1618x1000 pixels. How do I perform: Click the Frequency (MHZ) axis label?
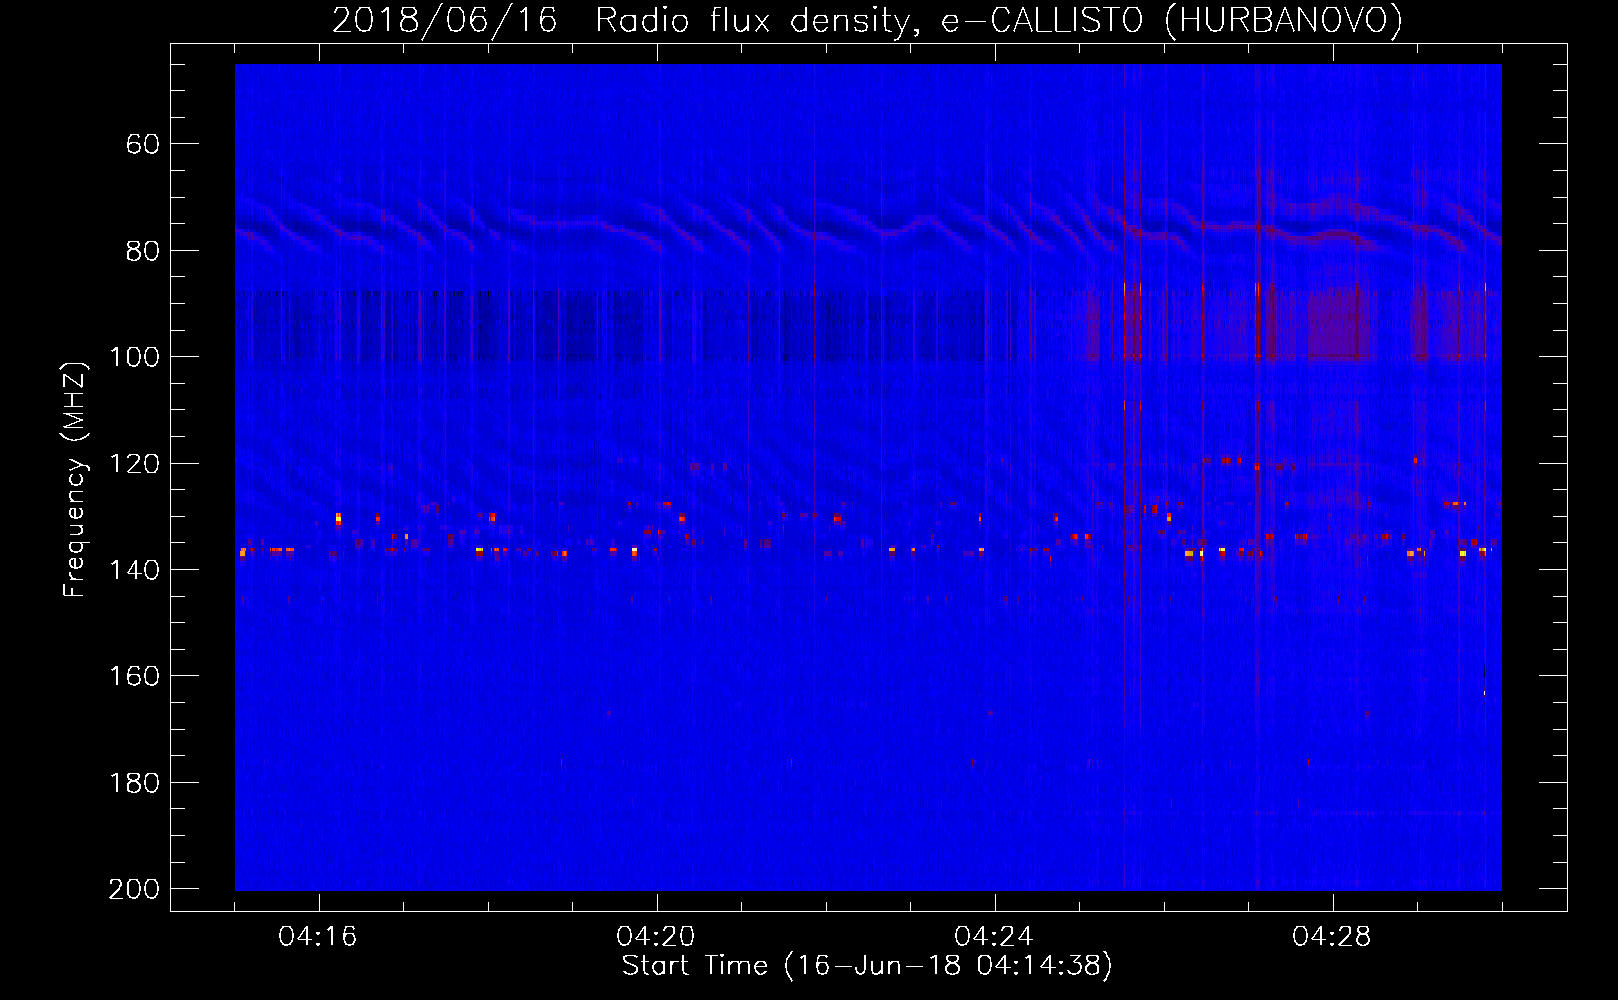[75, 479]
